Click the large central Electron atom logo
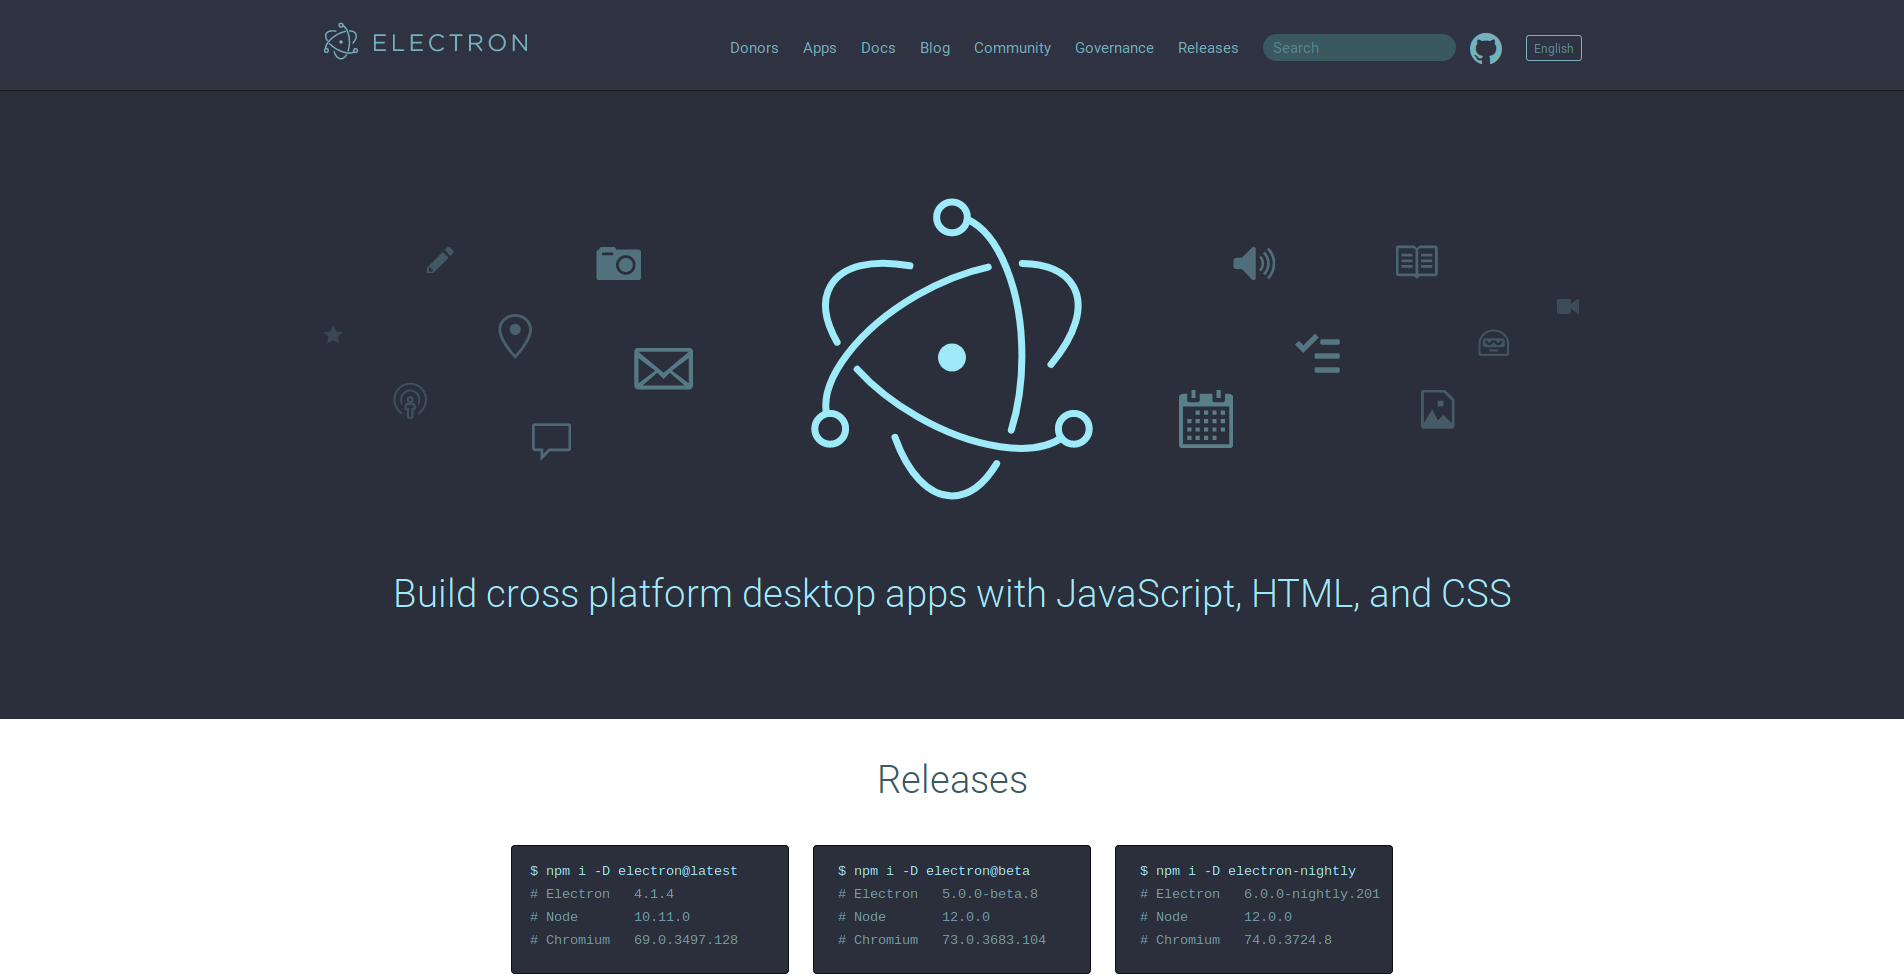 (952, 354)
